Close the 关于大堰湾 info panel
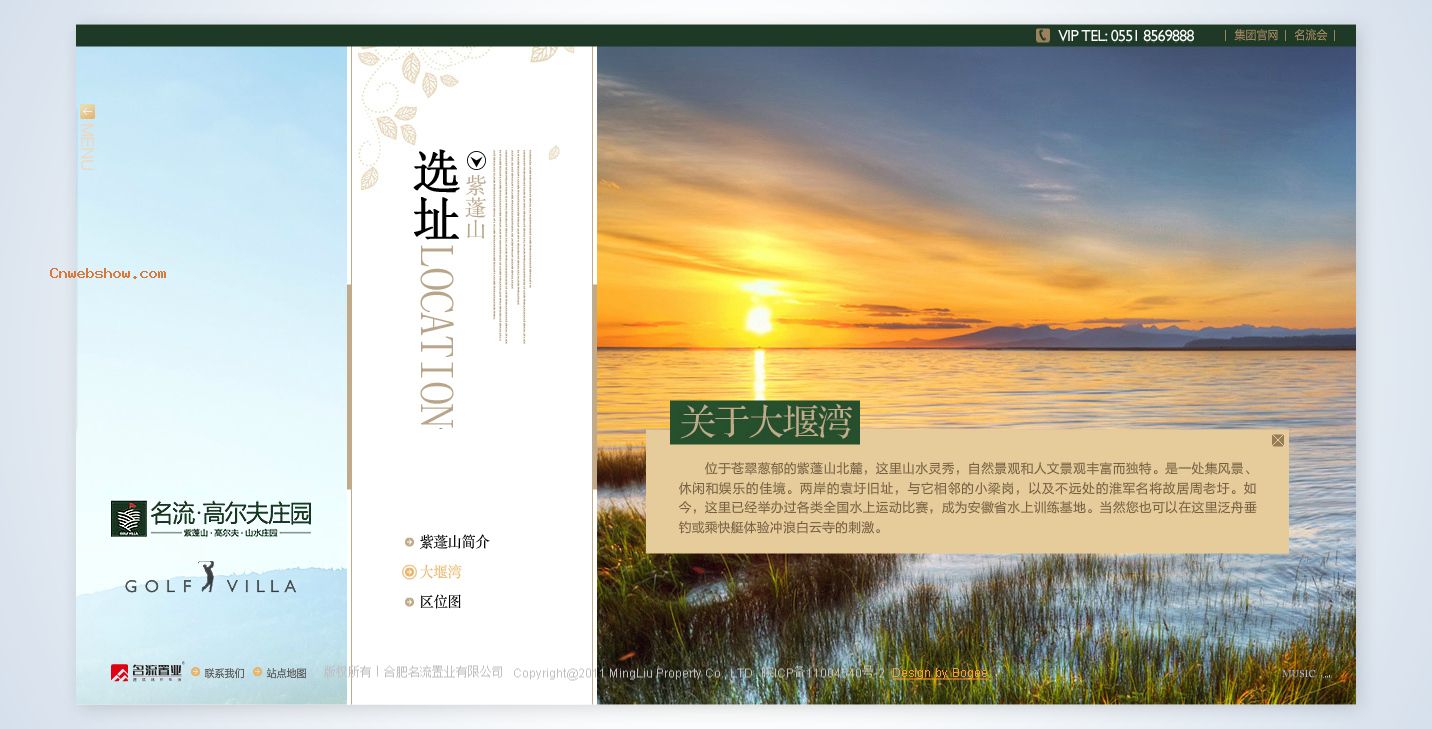The height and width of the screenshot is (729, 1432). (x=1278, y=440)
